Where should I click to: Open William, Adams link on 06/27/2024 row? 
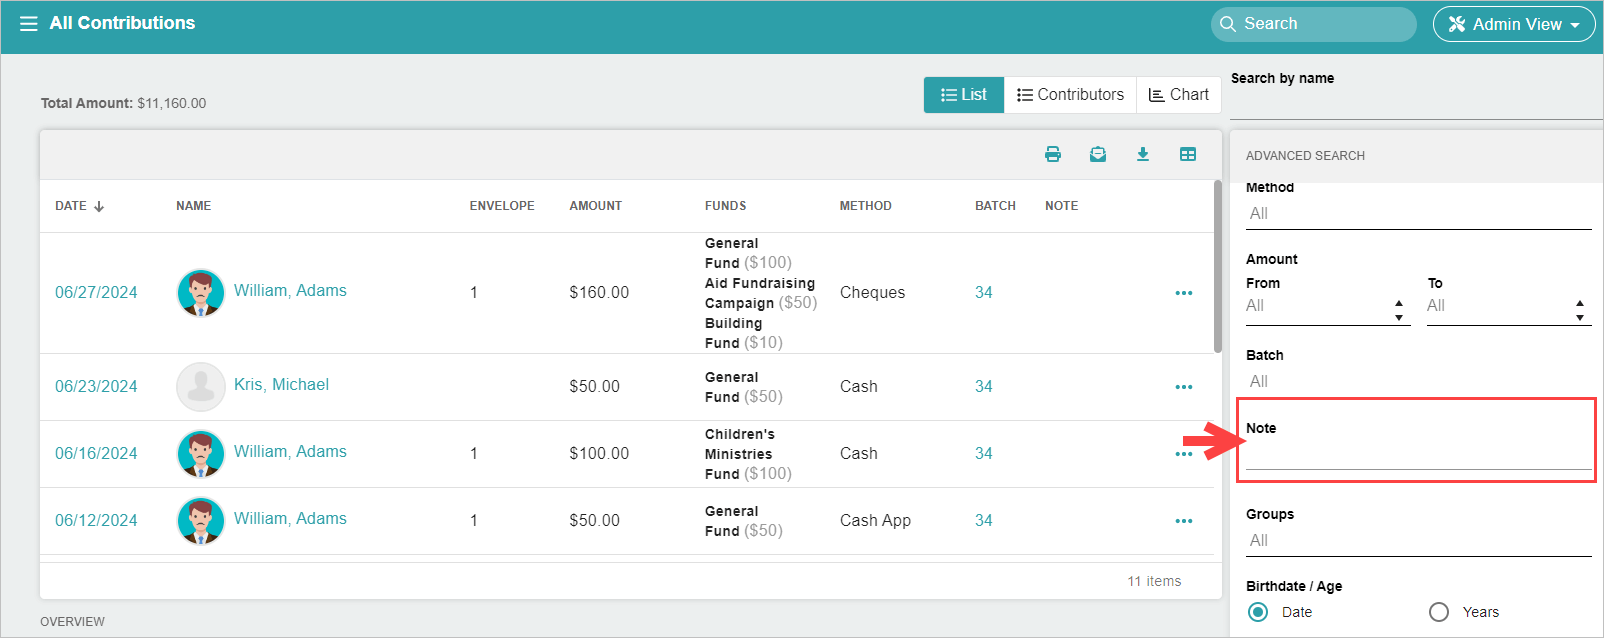[x=290, y=291]
